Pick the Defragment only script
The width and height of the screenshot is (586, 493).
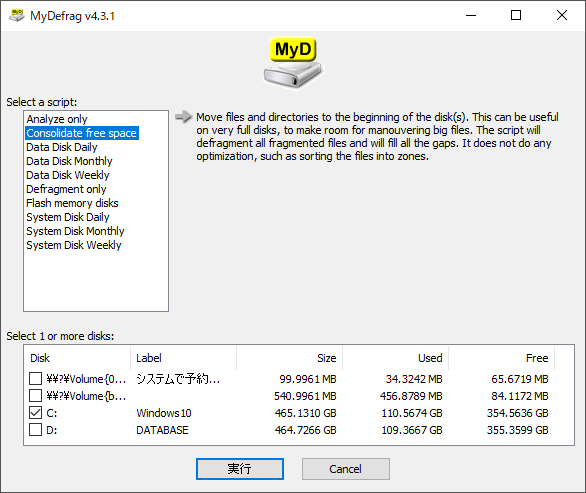(66, 189)
